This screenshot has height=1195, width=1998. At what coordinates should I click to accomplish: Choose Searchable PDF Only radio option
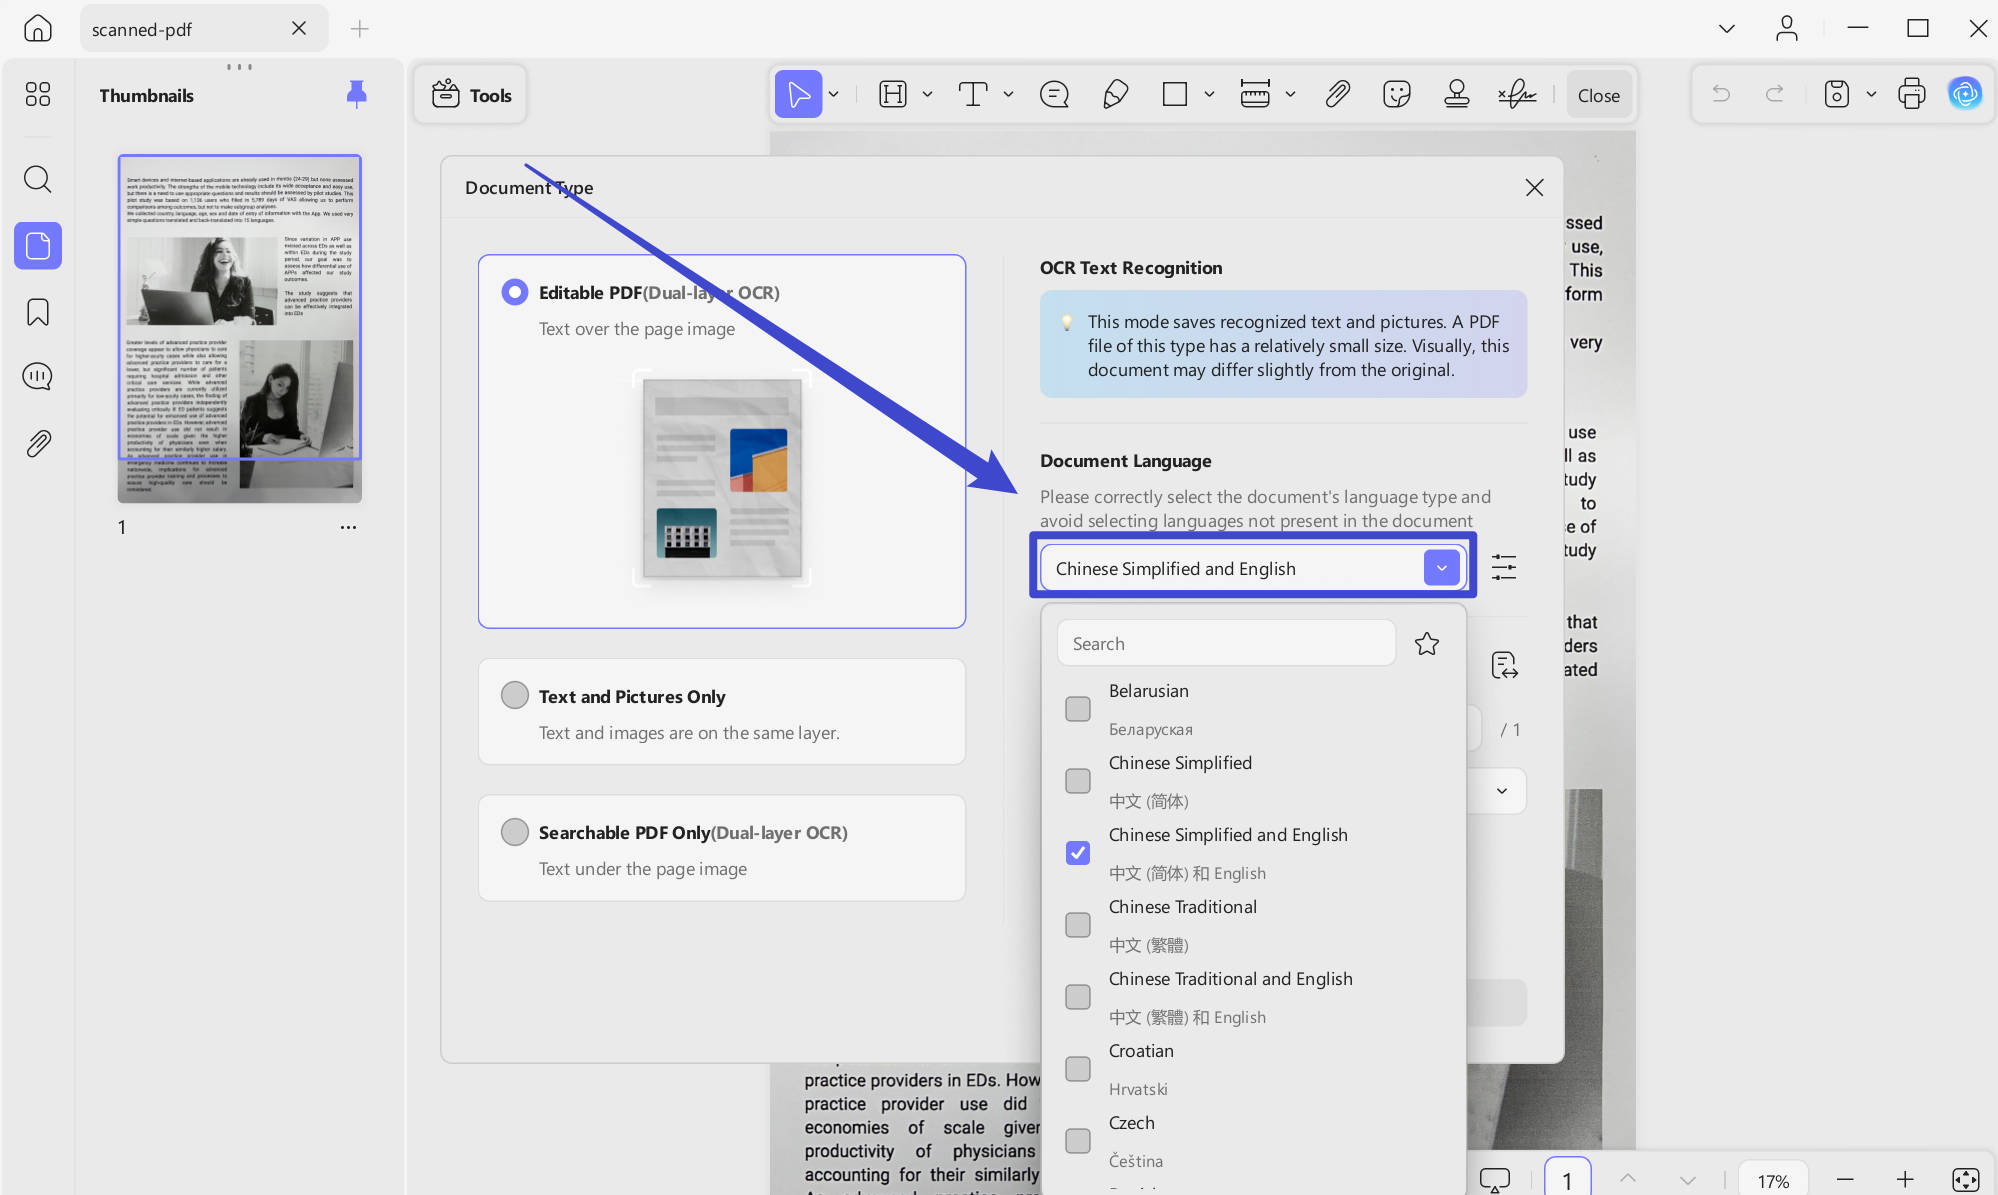(514, 831)
